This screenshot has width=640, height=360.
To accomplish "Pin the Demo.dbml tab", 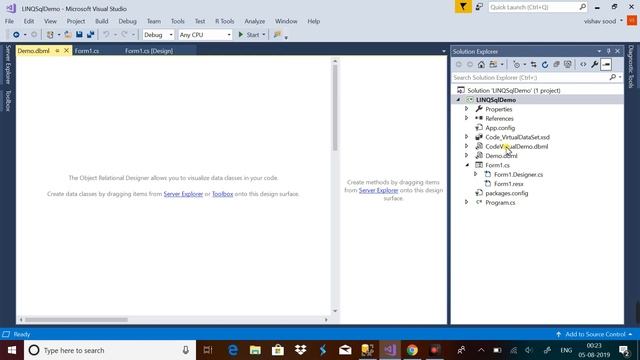I will (x=57, y=51).
